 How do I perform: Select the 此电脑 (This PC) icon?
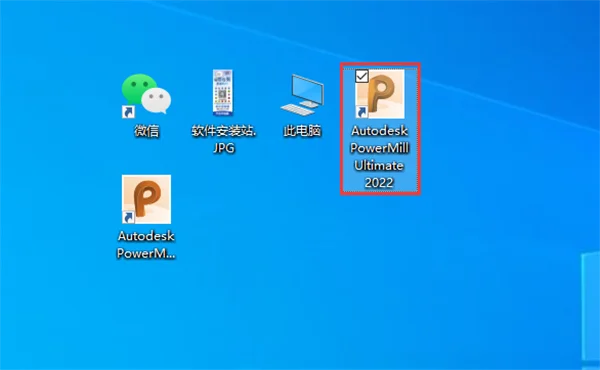pos(302,95)
